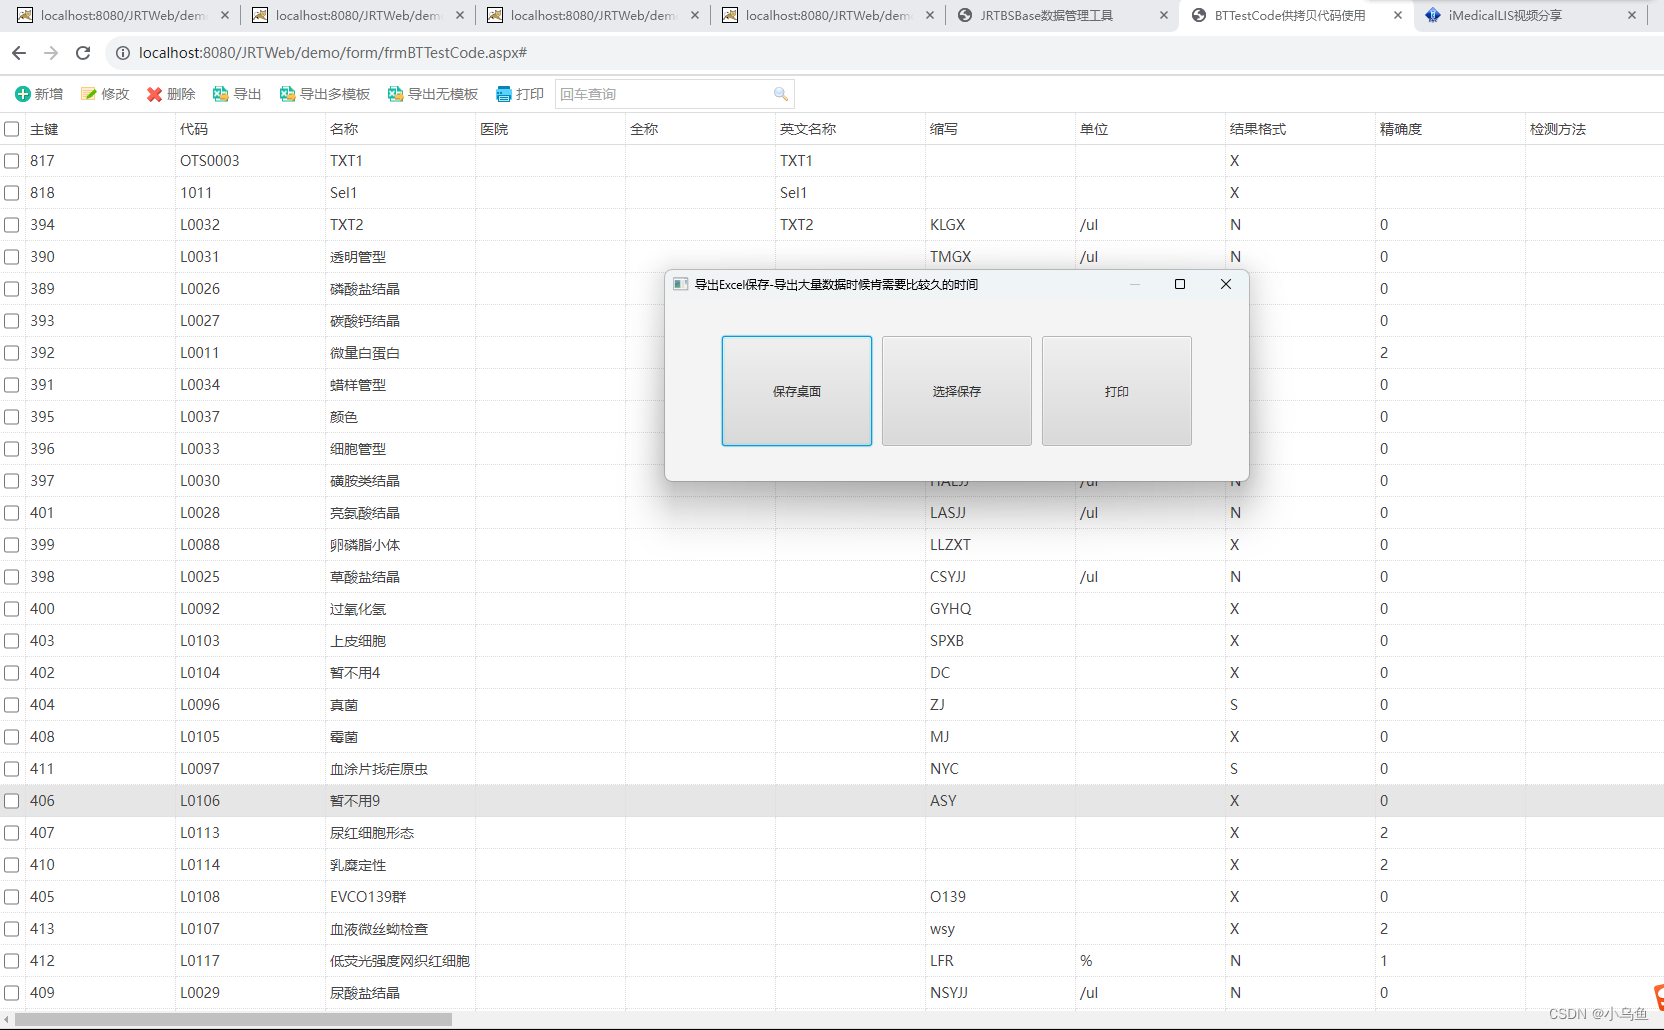
Task: Check the row 817 checkbox
Action: click(x=12, y=161)
